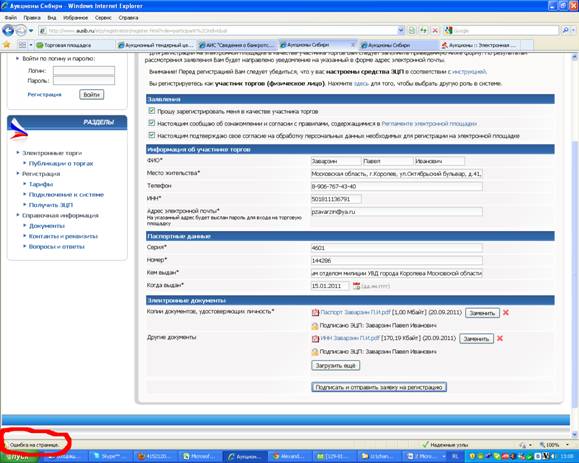579x463 pixels.
Task: Open Электронные торги sidebar section
Action: click(x=52, y=153)
